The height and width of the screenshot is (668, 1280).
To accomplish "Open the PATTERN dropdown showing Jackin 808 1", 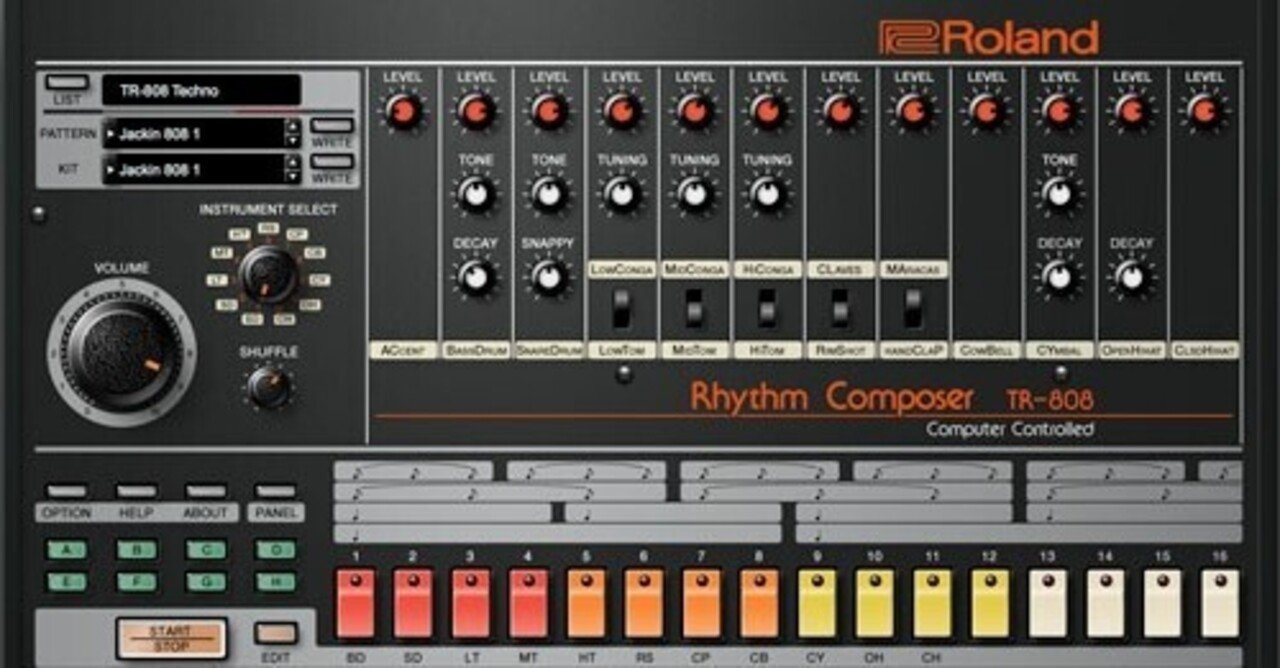I will [193, 133].
